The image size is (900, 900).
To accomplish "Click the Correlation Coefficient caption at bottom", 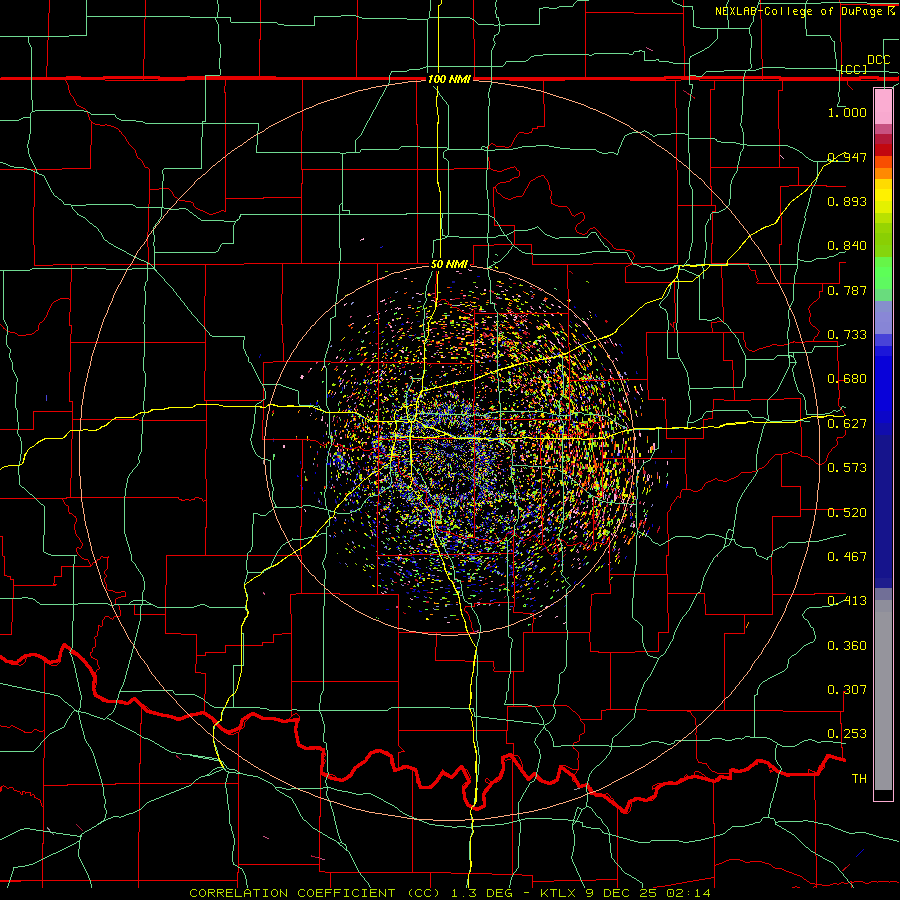I will coord(450,893).
